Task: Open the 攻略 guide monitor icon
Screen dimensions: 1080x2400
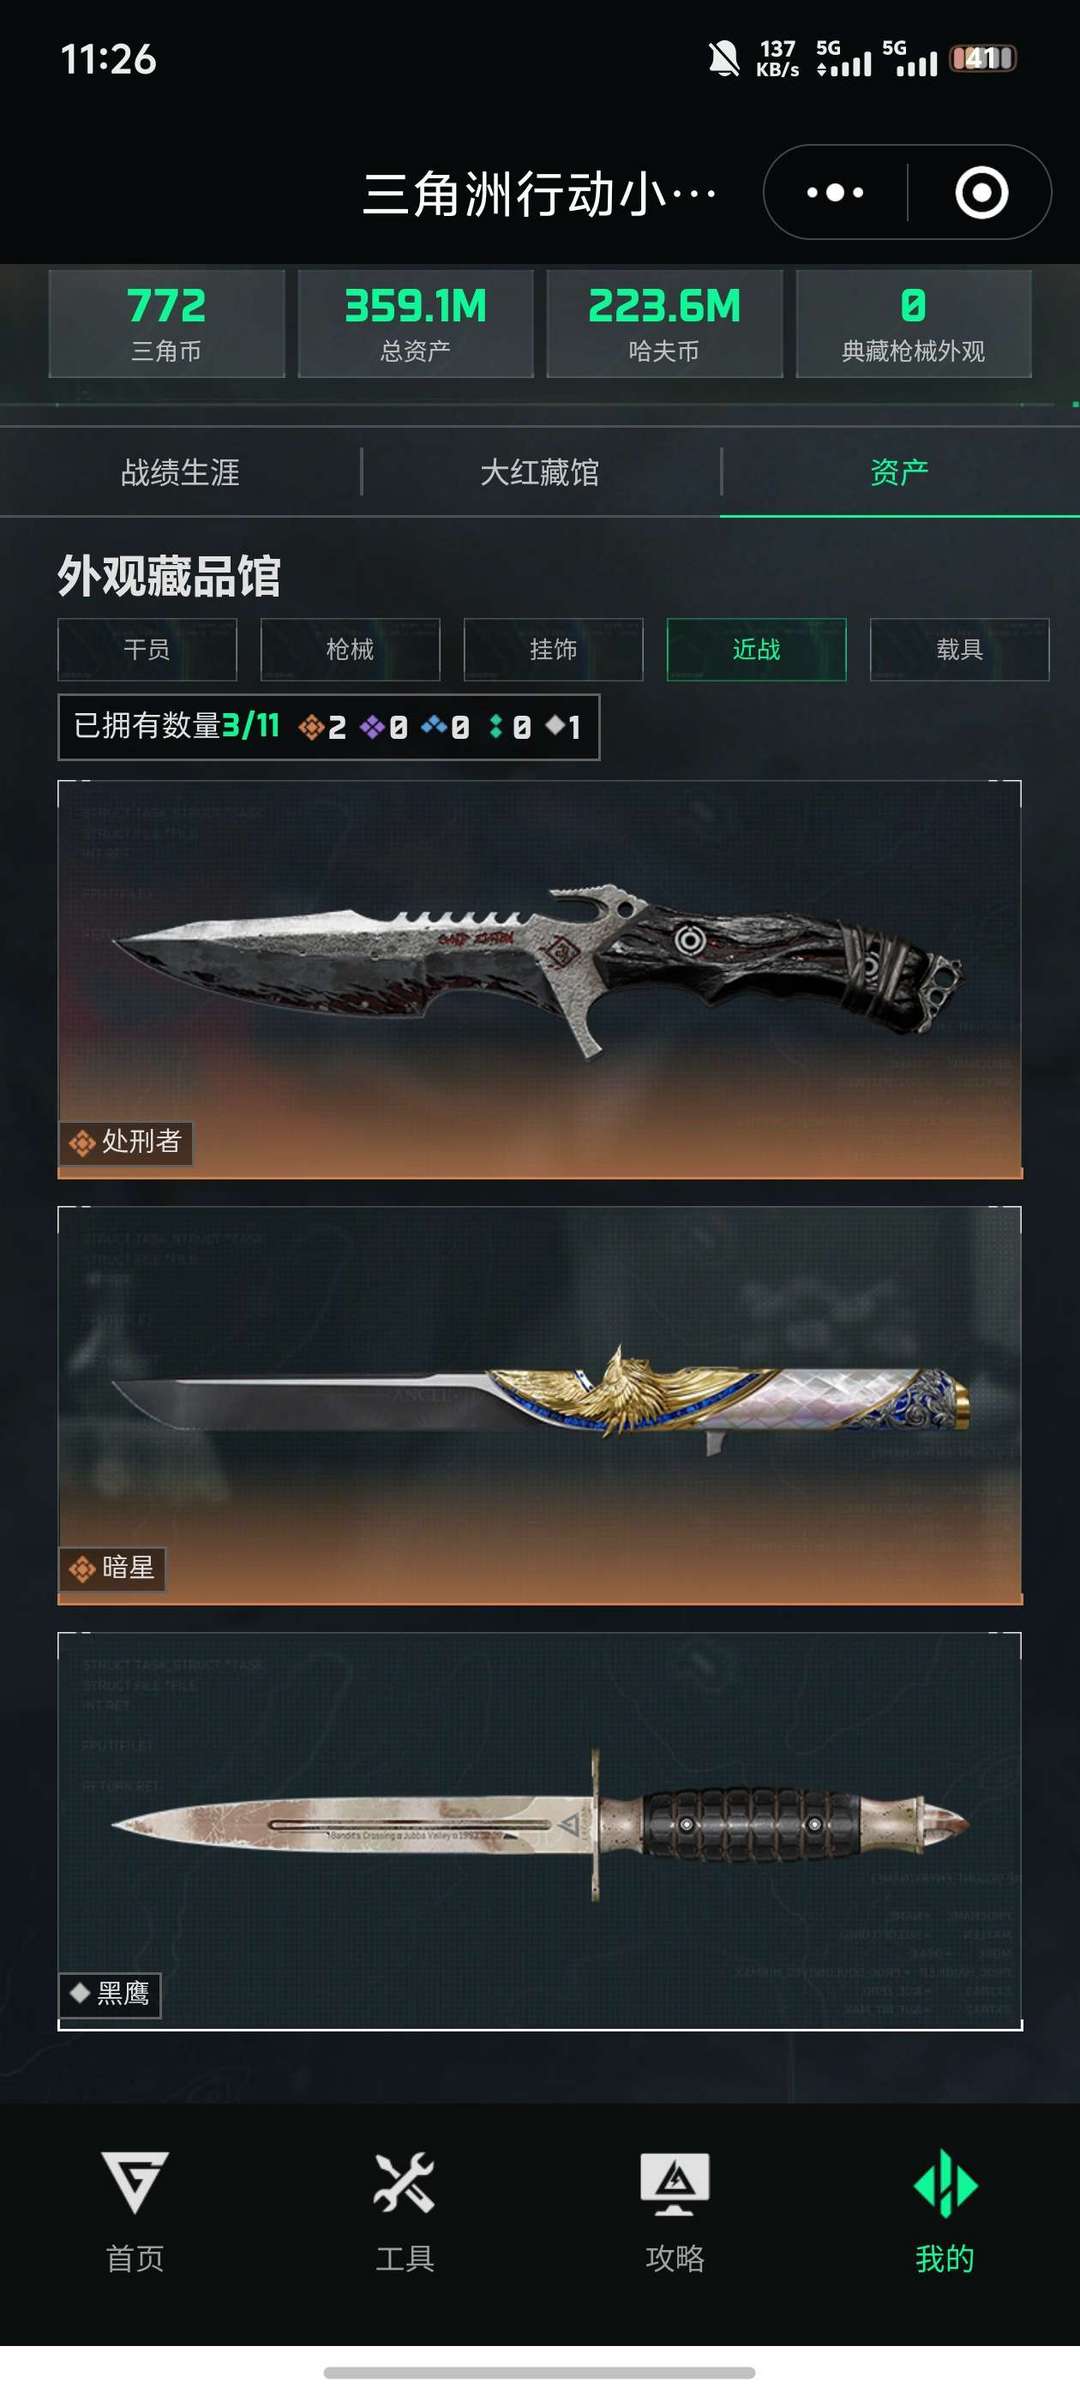Action: click(x=675, y=2183)
